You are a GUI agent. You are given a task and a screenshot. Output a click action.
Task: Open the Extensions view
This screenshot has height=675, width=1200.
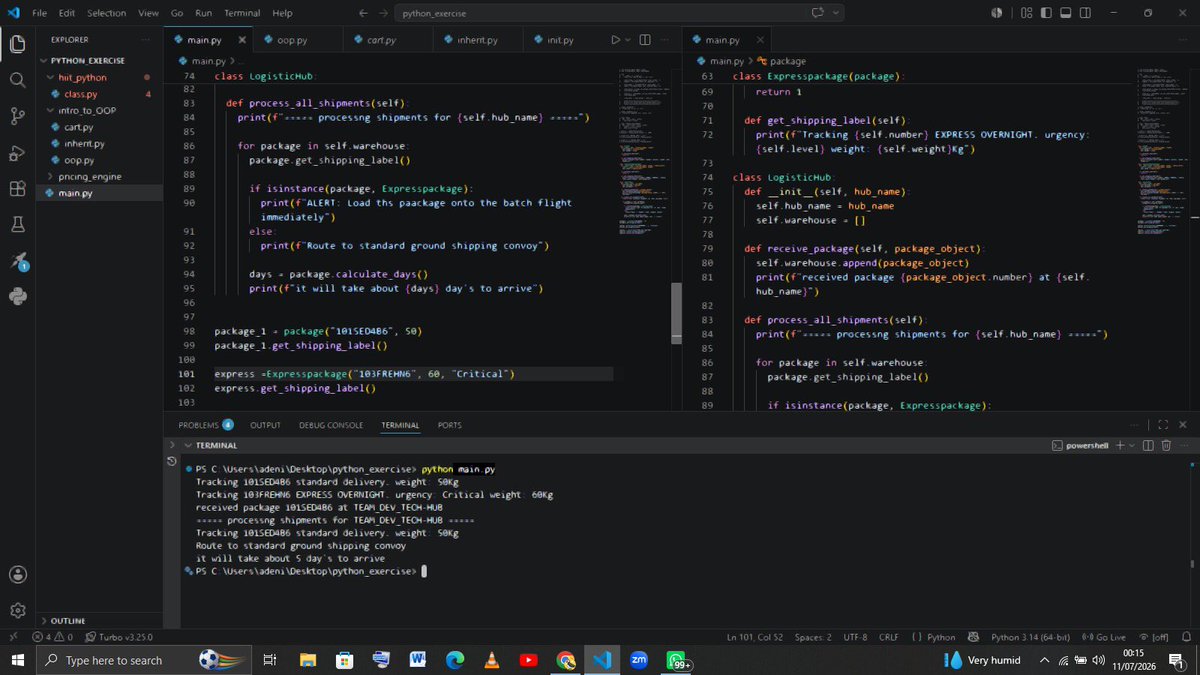(x=17, y=189)
